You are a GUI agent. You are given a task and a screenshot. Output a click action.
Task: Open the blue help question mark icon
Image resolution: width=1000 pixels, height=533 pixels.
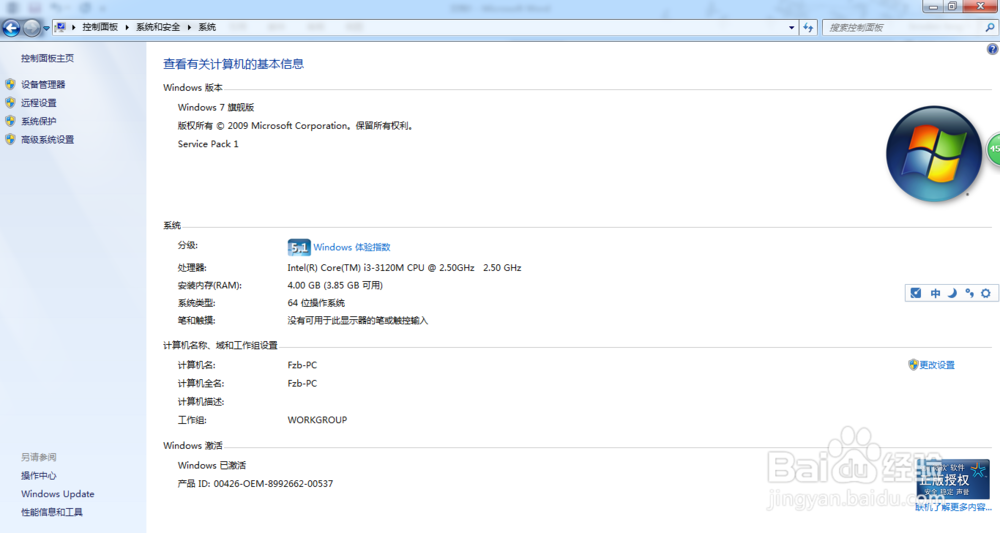click(992, 49)
